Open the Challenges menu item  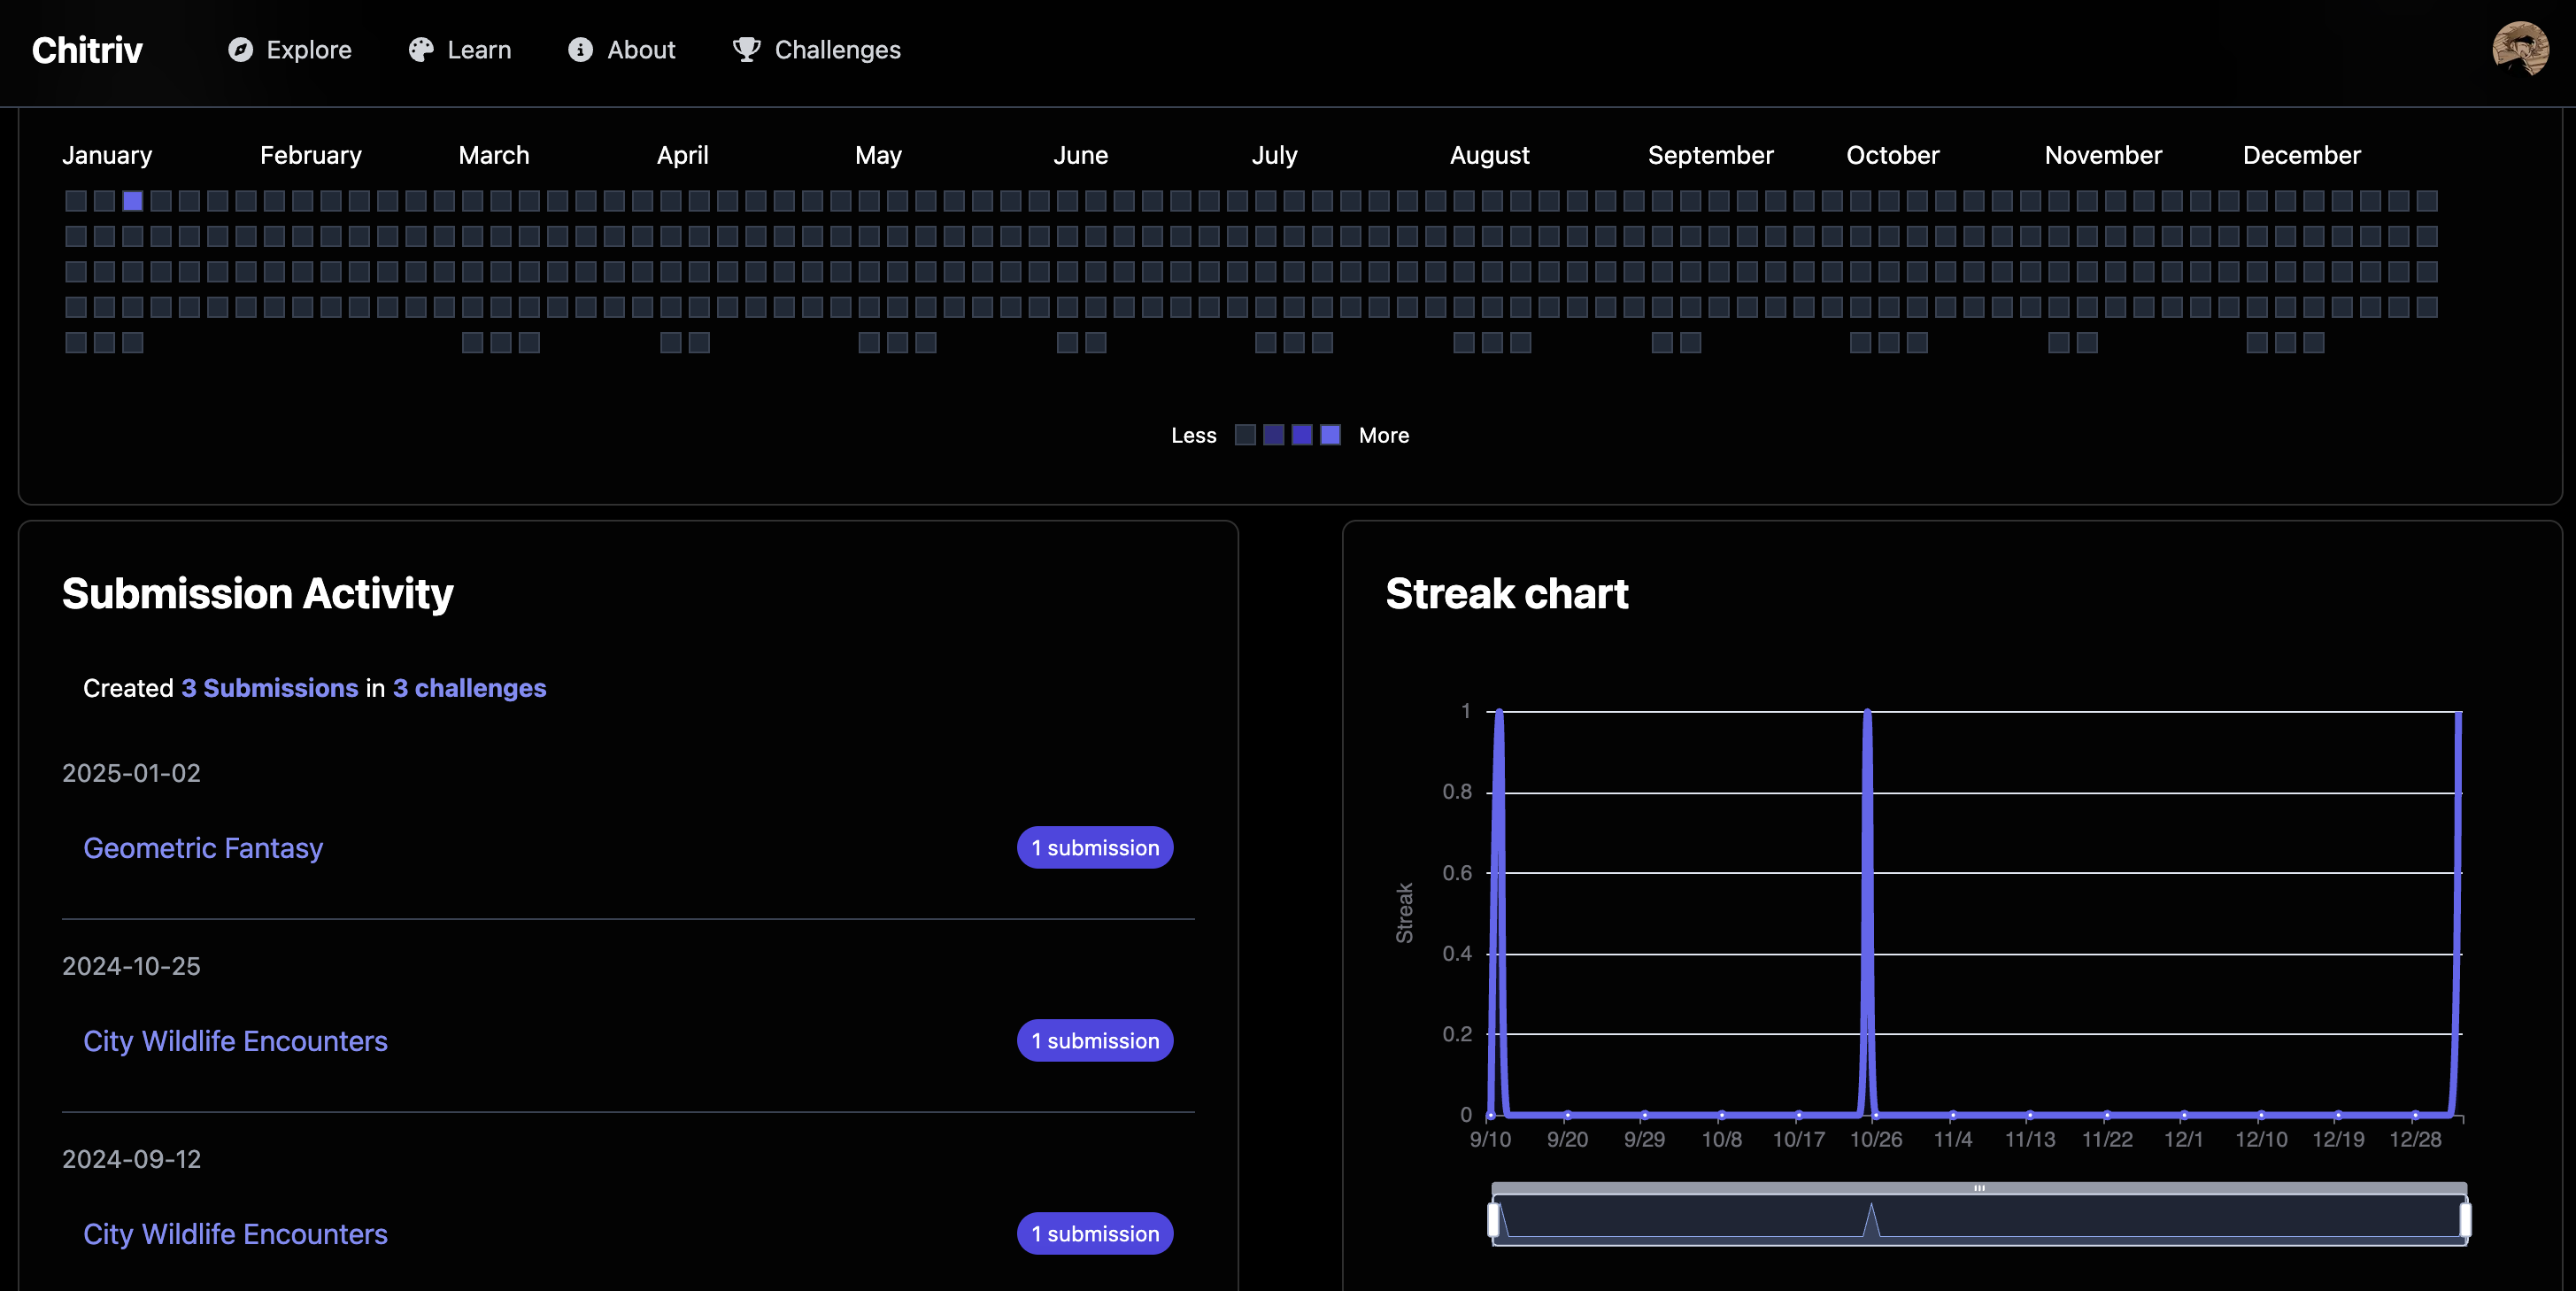click(x=837, y=50)
